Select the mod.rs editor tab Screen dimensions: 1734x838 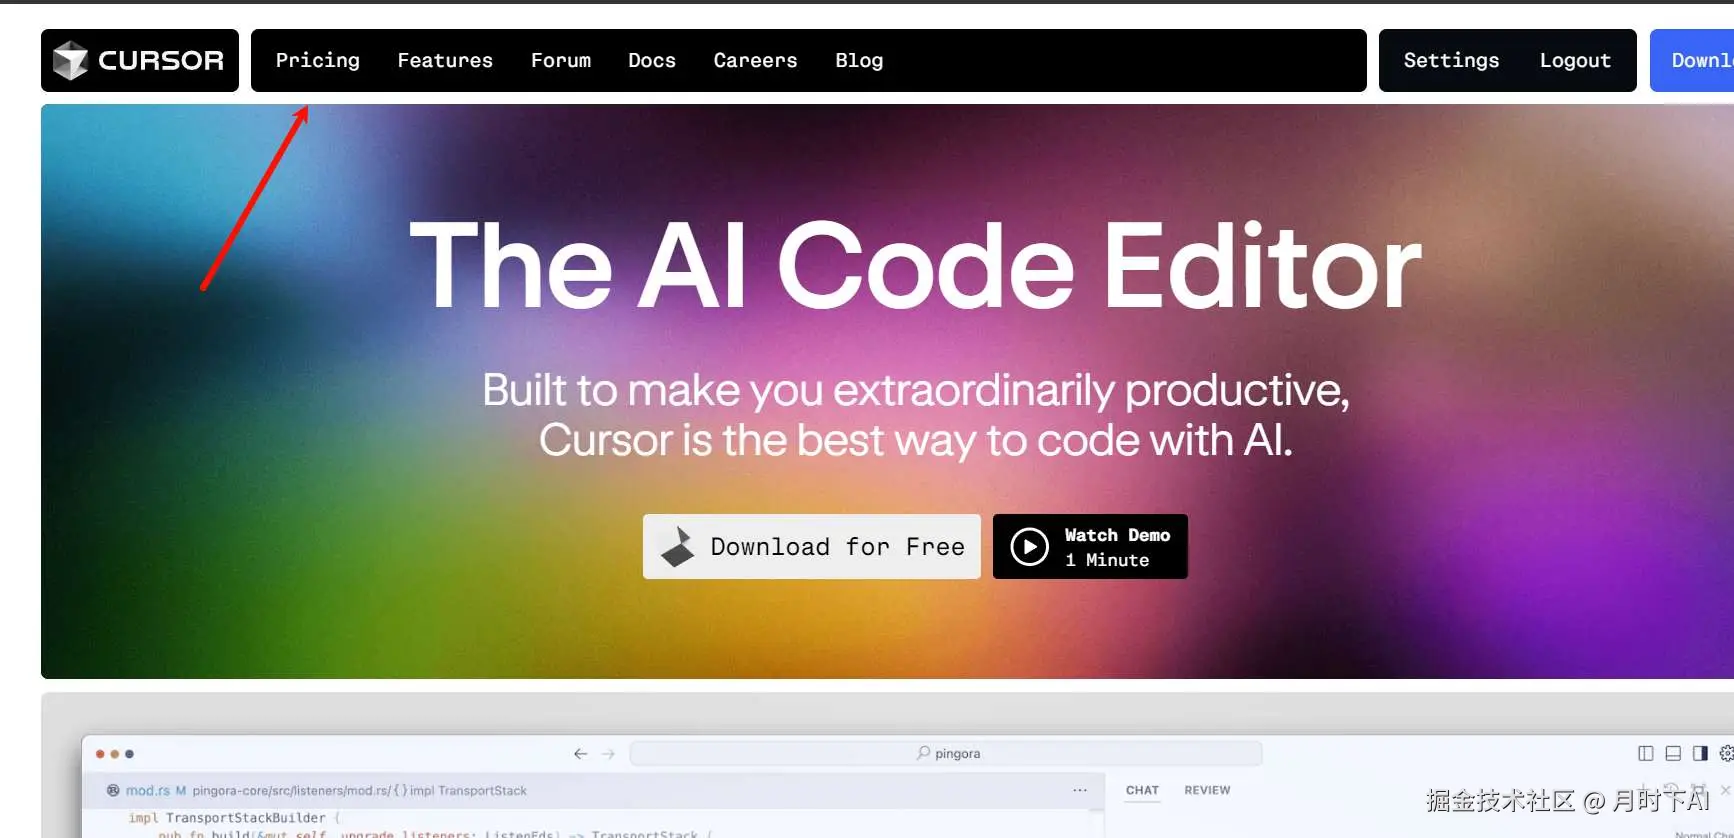tap(147, 790)
